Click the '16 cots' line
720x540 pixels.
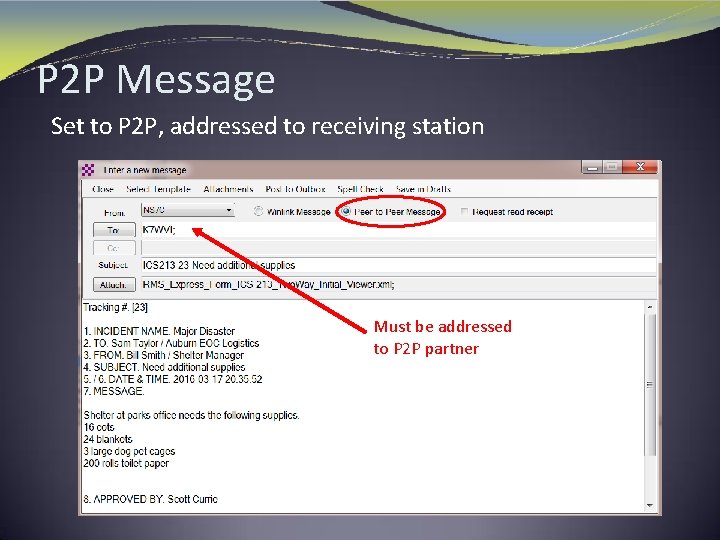pyautogui.click(x=99, y=427)
